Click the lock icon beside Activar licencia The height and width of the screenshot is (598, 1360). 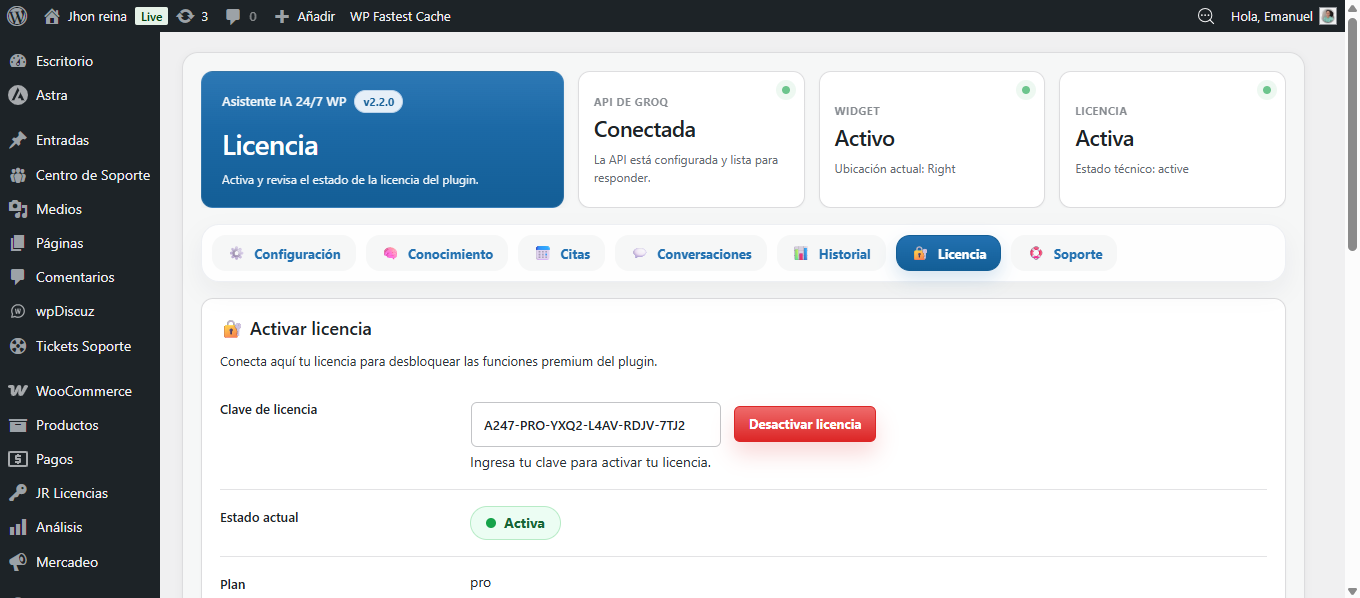tap(231, 329)
